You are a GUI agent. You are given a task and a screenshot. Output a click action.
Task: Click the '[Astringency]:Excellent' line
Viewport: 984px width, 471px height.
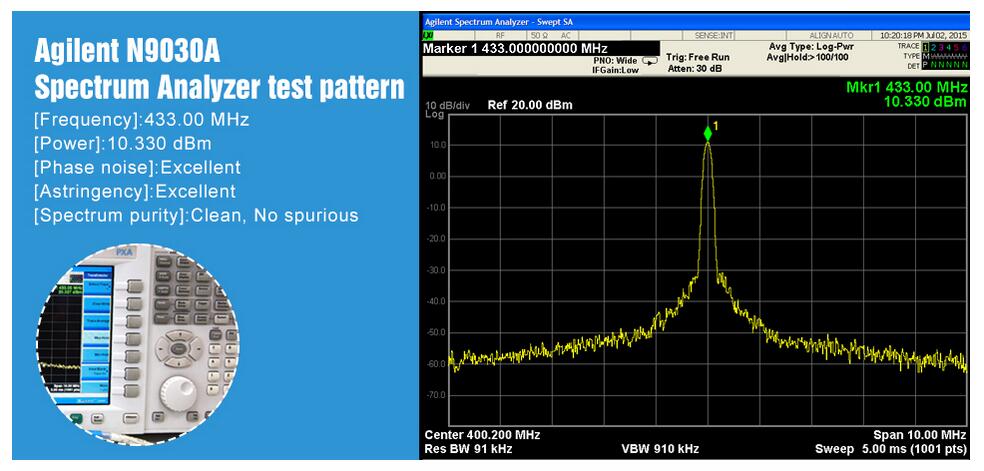coord(134,191)
